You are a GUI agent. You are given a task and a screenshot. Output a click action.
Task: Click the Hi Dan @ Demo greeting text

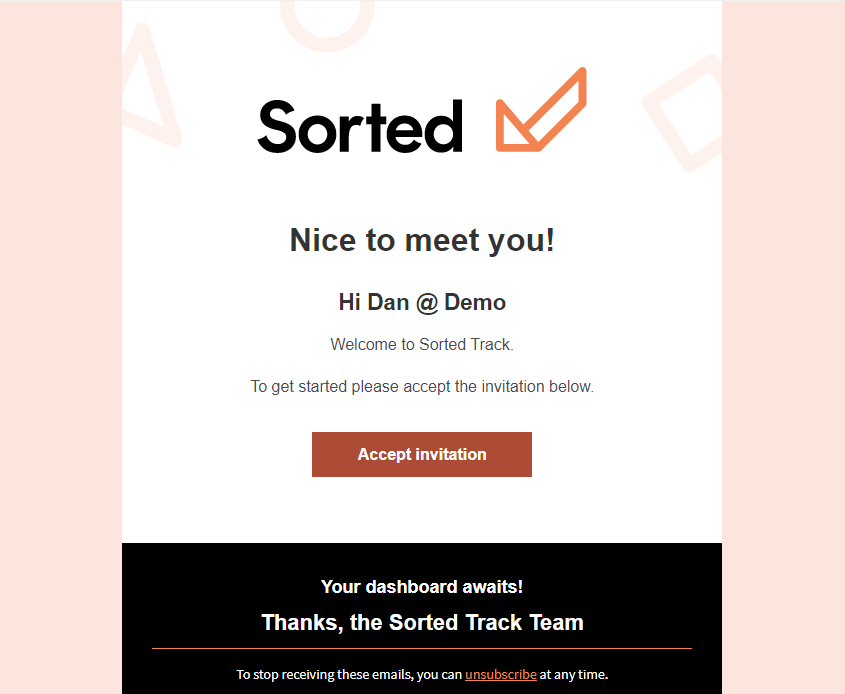click(421, 302)
